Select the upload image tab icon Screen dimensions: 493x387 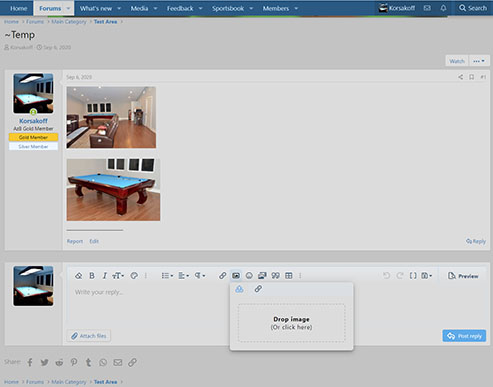point(239,289)
